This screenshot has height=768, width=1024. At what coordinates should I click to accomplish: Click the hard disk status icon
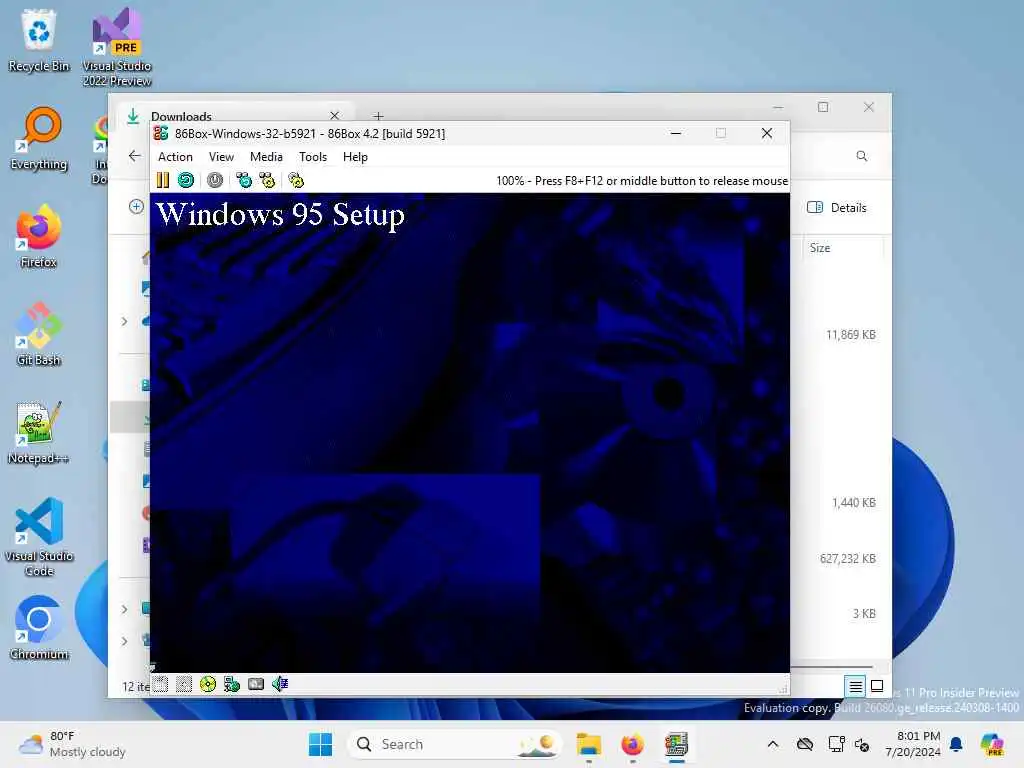coord(256,684)
